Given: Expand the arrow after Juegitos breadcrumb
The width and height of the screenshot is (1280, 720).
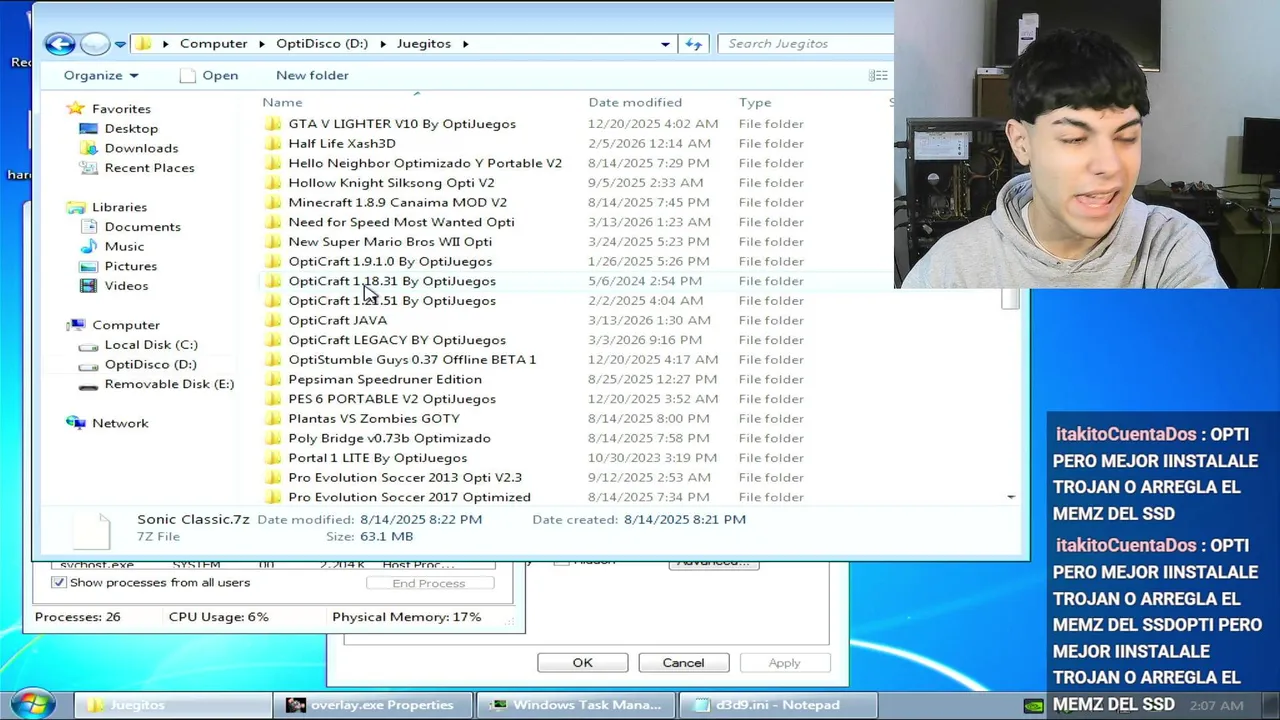Looking at the screenshot, I should point(465,44).
